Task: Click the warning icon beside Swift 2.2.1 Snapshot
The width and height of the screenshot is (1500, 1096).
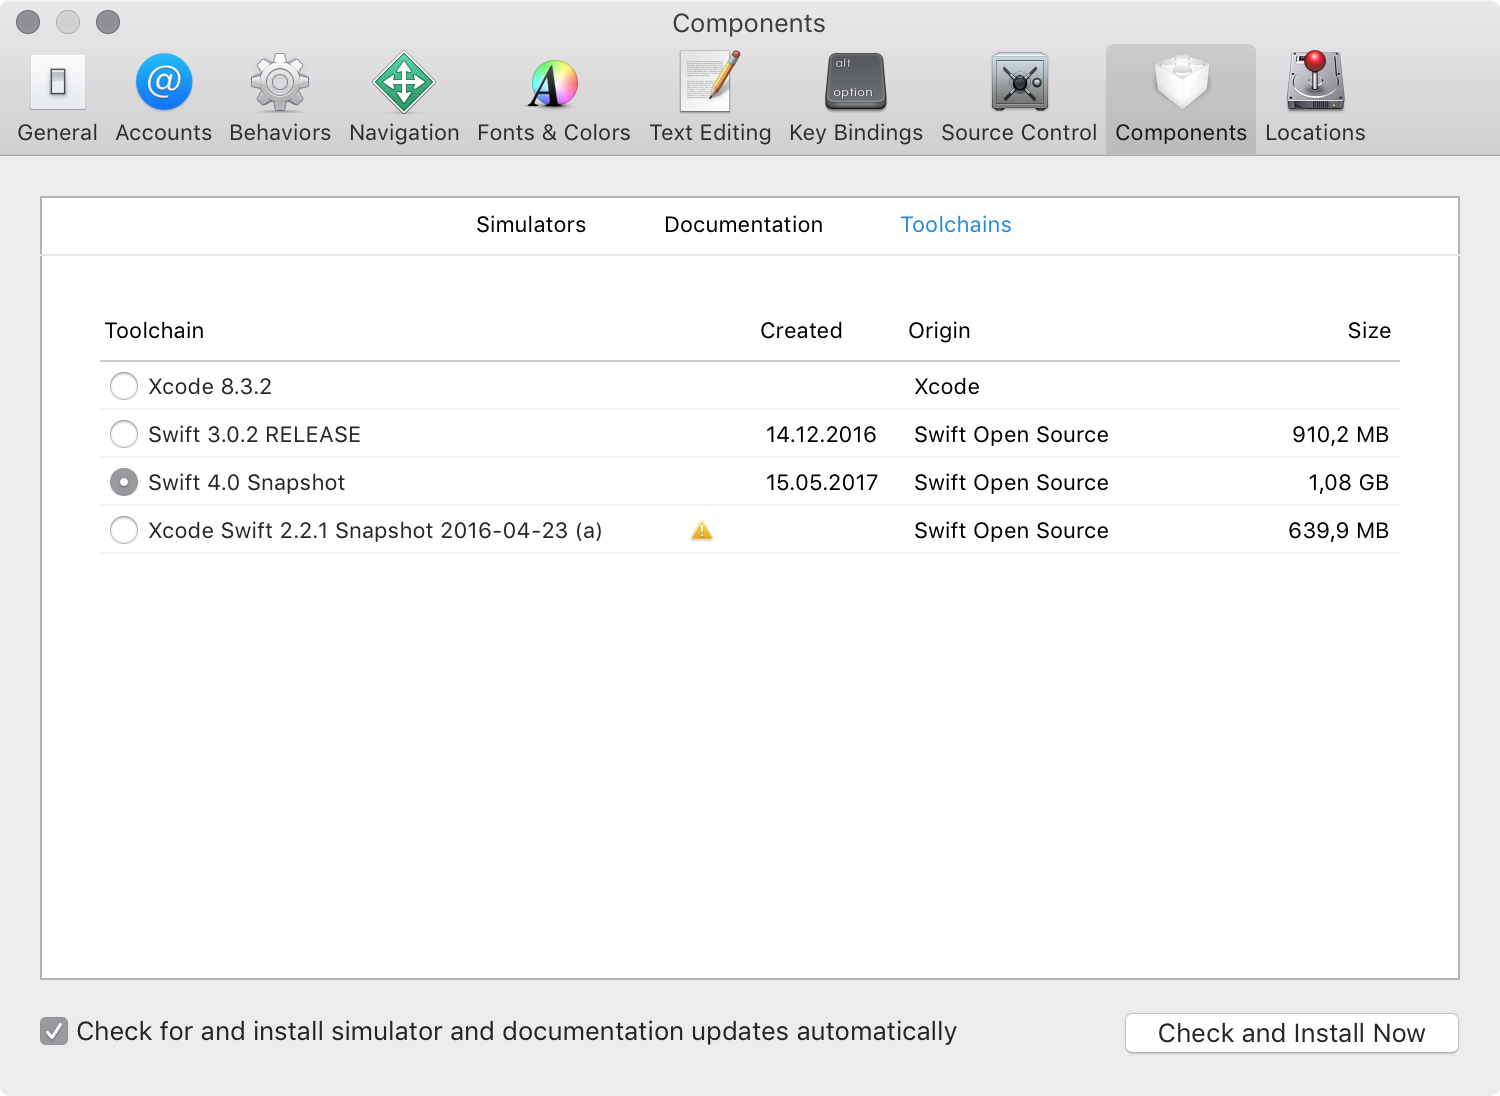Action: pos(702,531)
